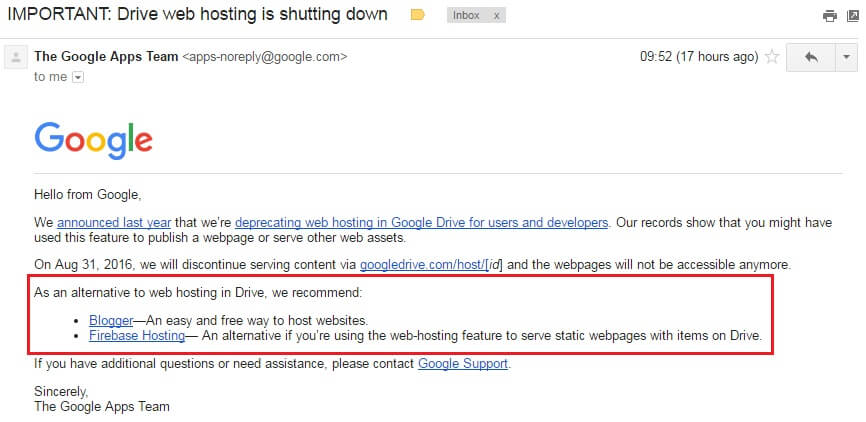Open email in new window icon
Image resolution: width=866 pixels, height=422 pixels.
pyautogui.click(x=852, y=16)
